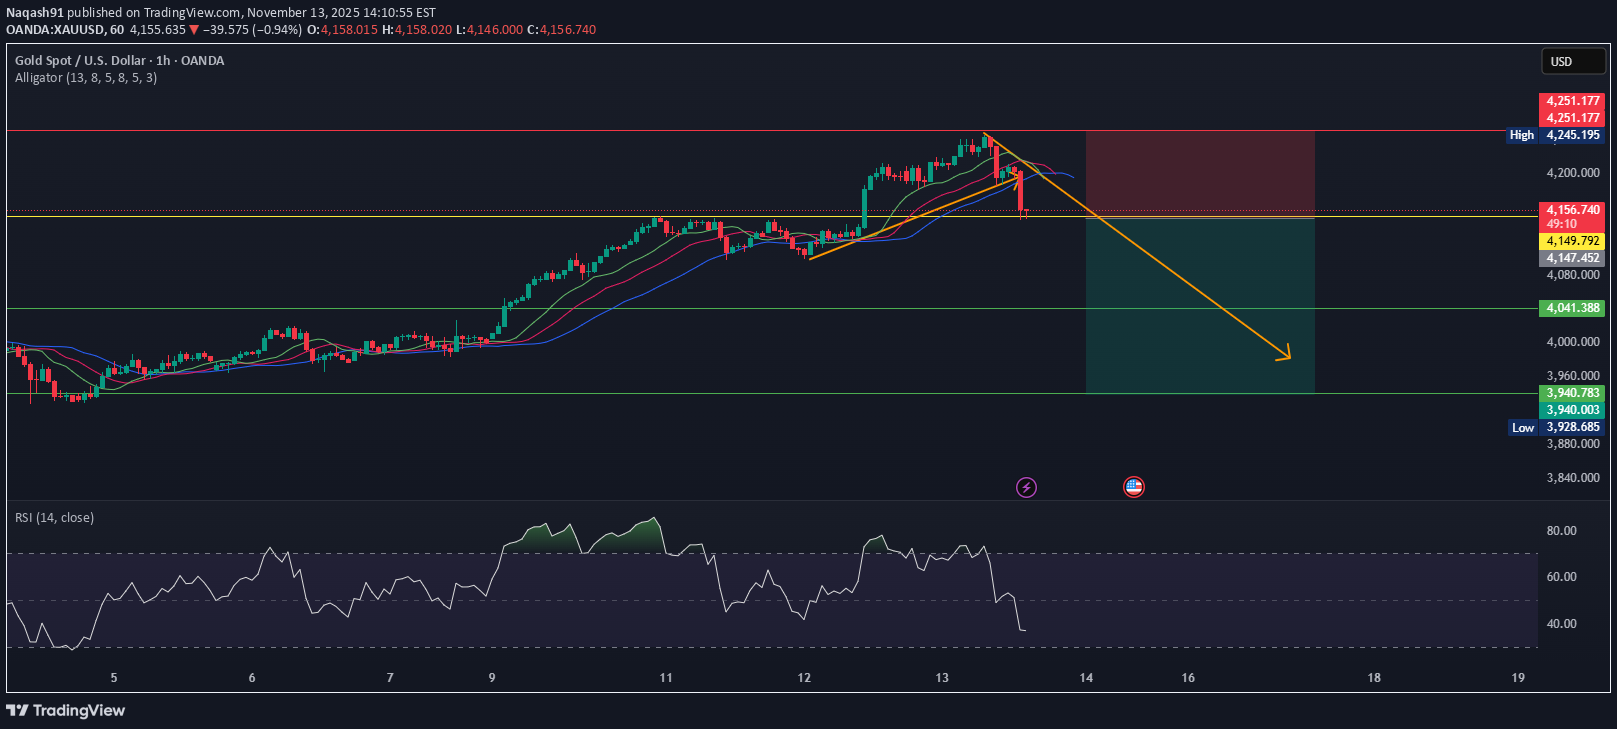Click the US flag economic event icon
The image size is (1617, 729).
pyautogui.click(x=1133, y=487)
